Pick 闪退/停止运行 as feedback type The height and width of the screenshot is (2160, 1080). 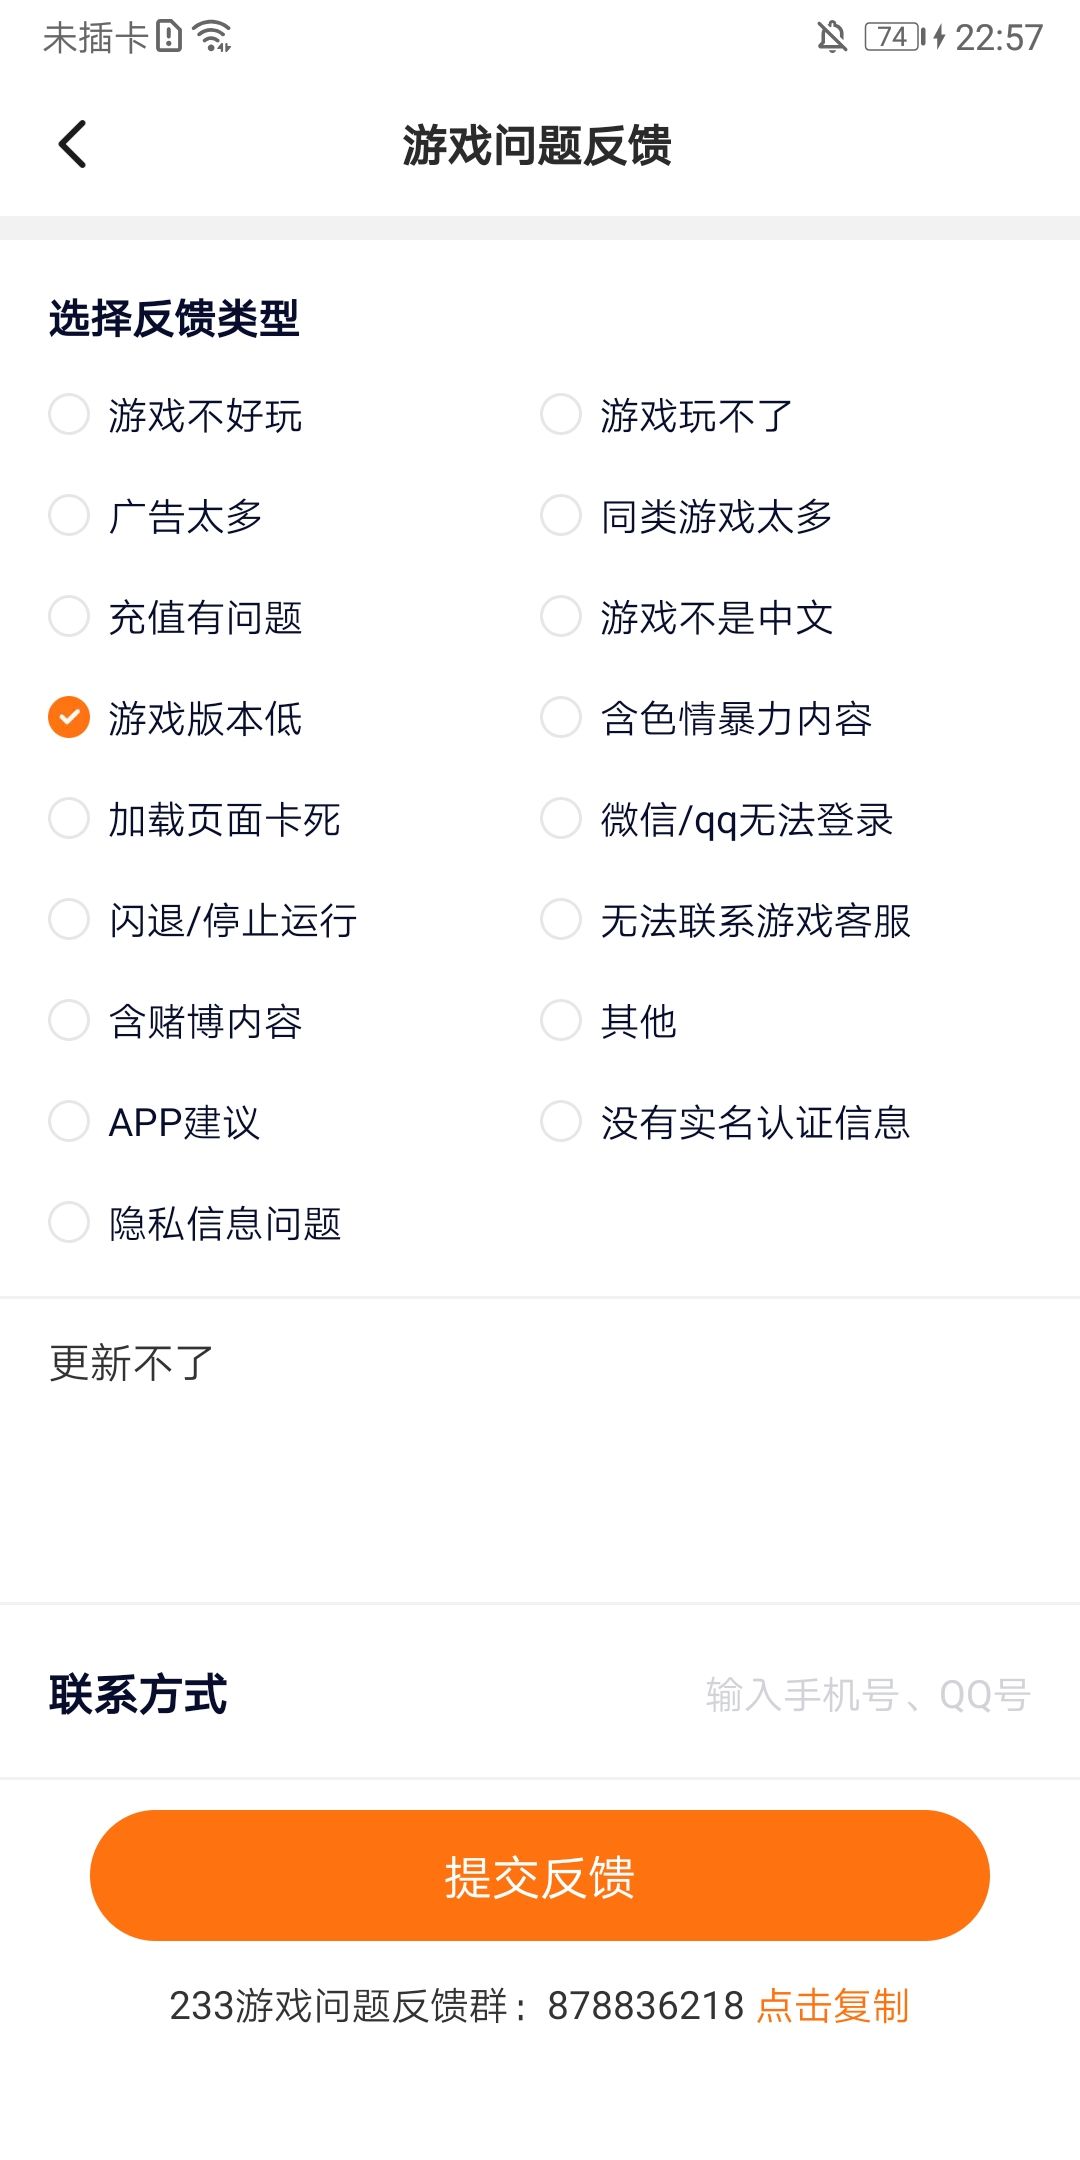69,920
